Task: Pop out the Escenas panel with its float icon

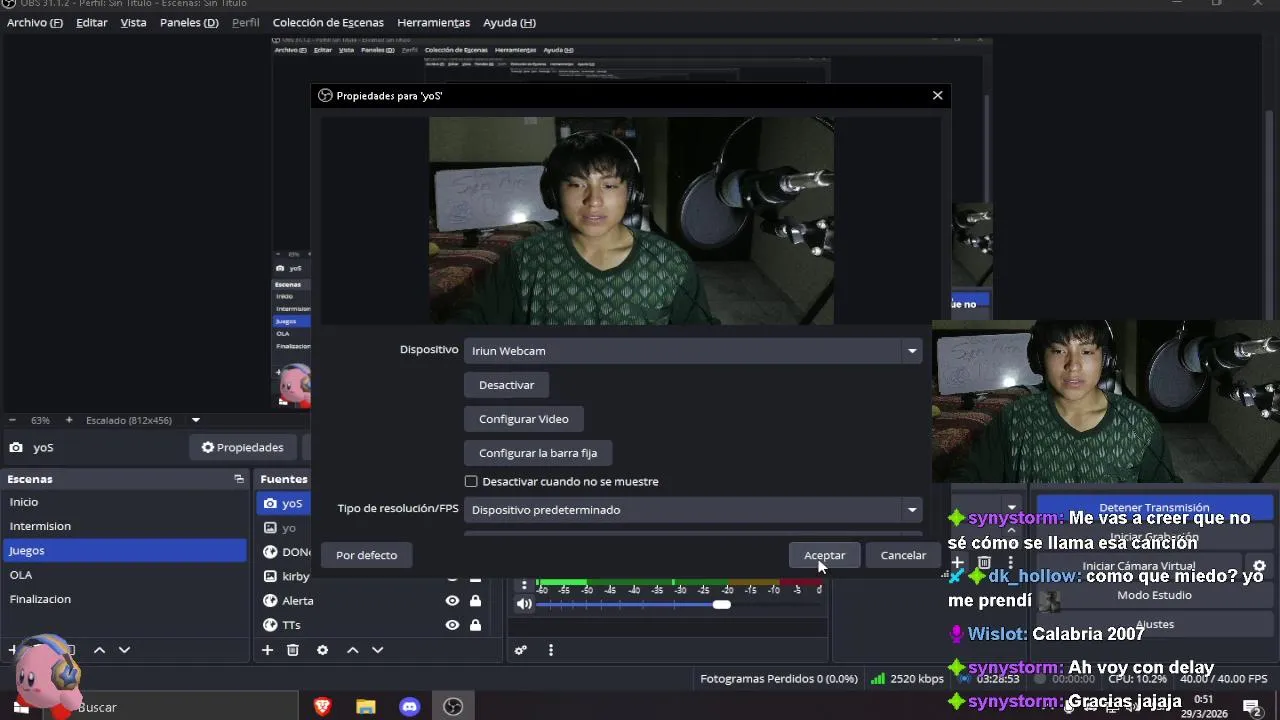Action: point(238,479)
